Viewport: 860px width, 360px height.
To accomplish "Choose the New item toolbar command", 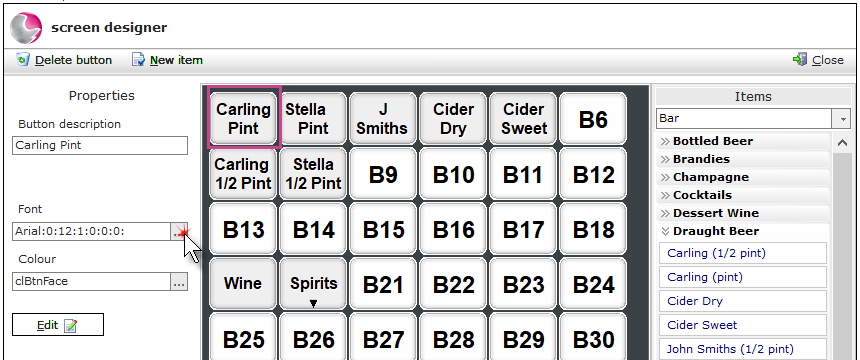I will click(167, 60).
